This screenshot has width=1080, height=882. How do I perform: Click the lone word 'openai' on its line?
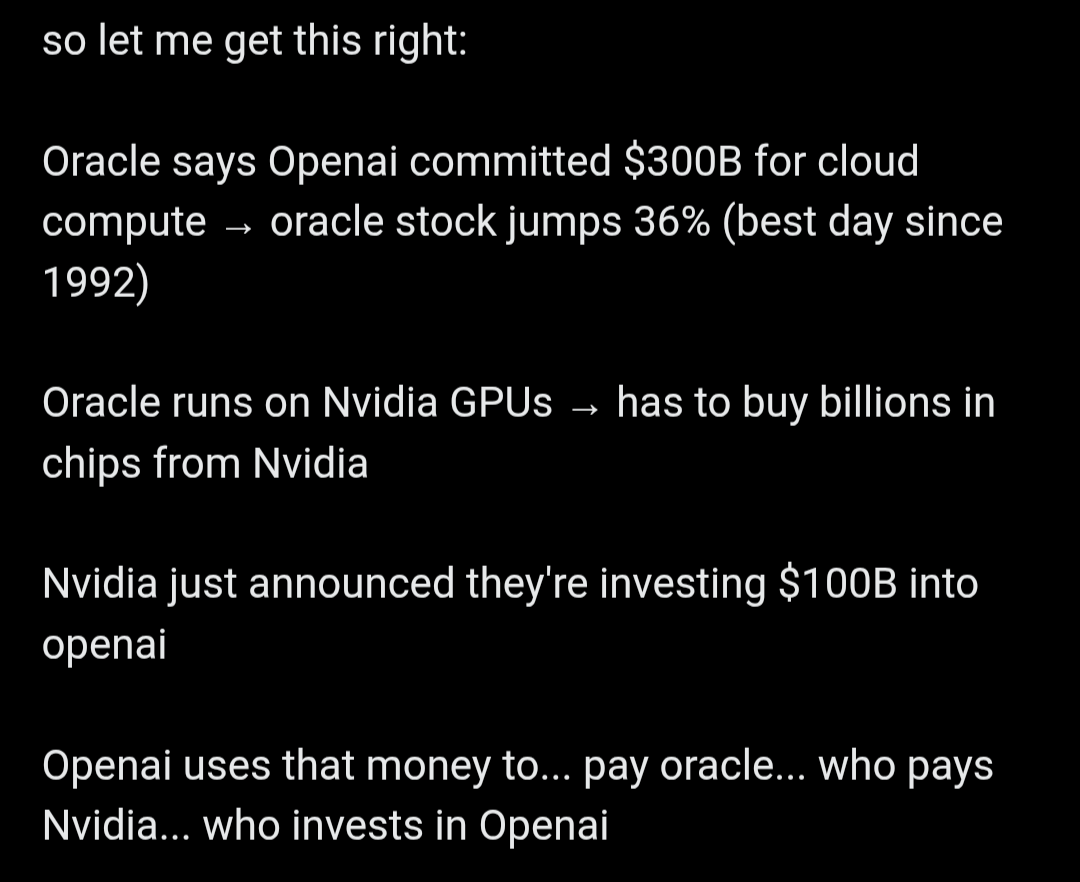(x=104, y=646)
